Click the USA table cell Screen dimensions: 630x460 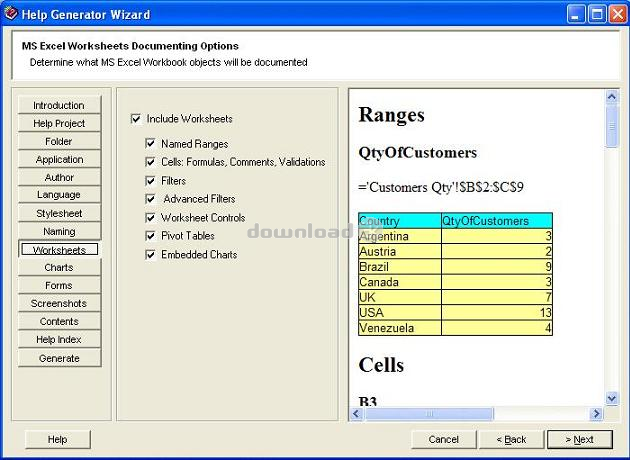[x=400, y=313]
